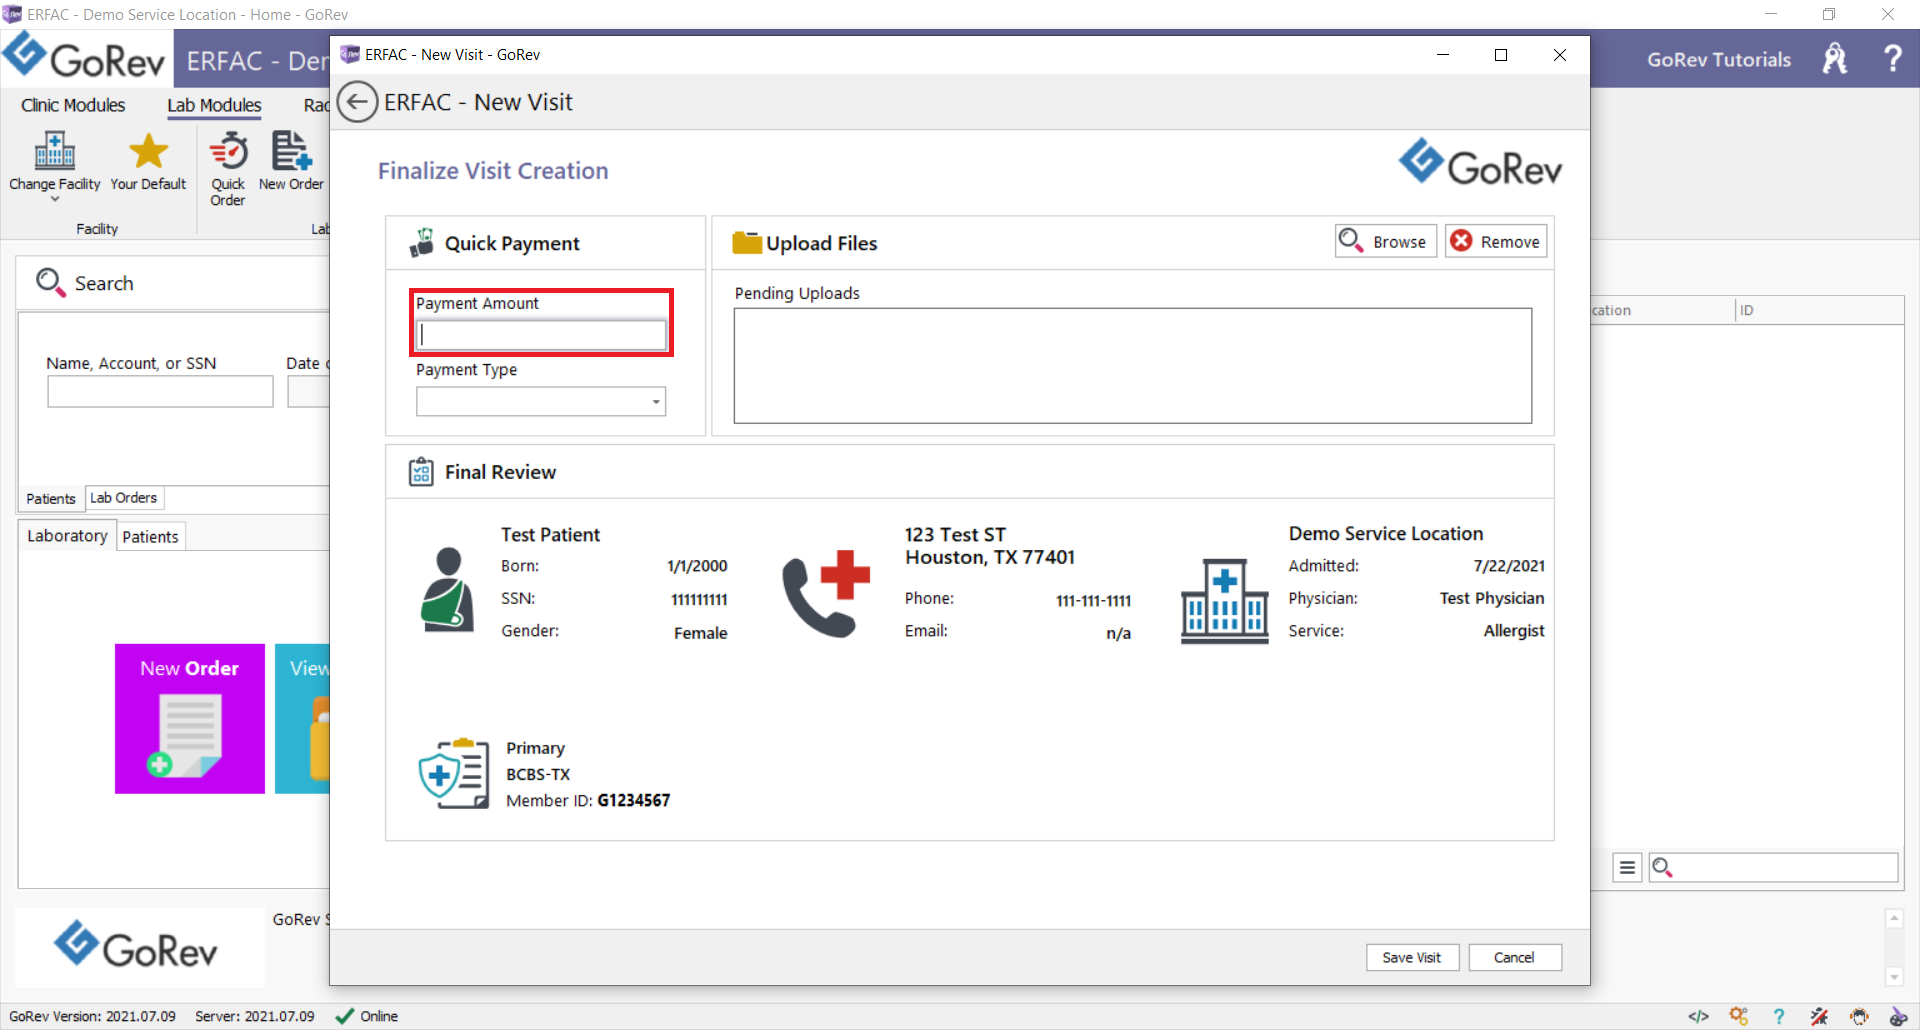This screenshot has height=1030, width=1920.
Task: Click the Test Patient name
Action: coord(550,535)
